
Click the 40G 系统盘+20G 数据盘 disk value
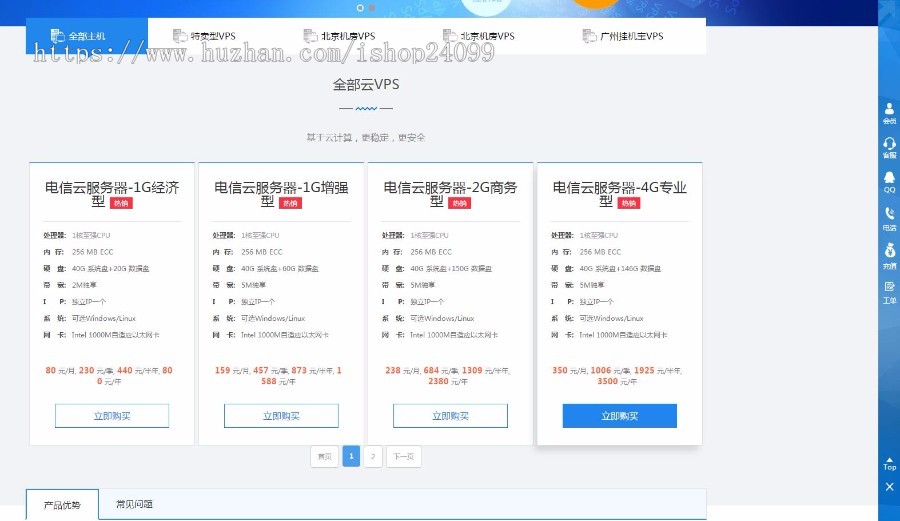tap(111, 269)
